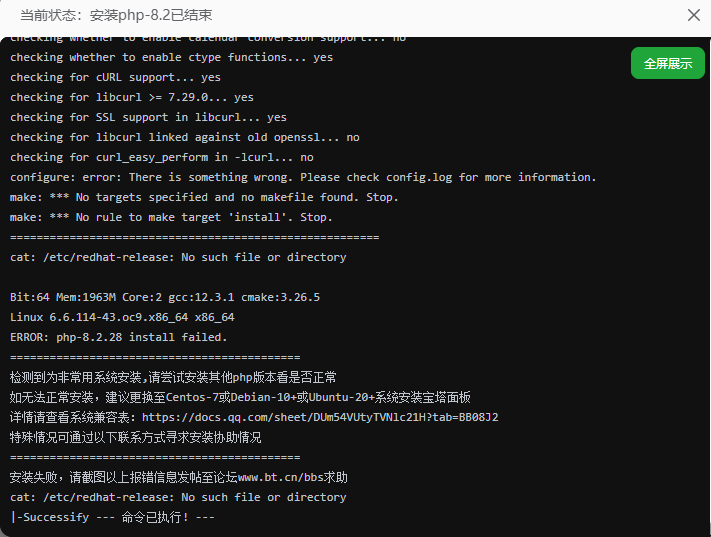Click the green 全屏展示 button

pos(667,63)
